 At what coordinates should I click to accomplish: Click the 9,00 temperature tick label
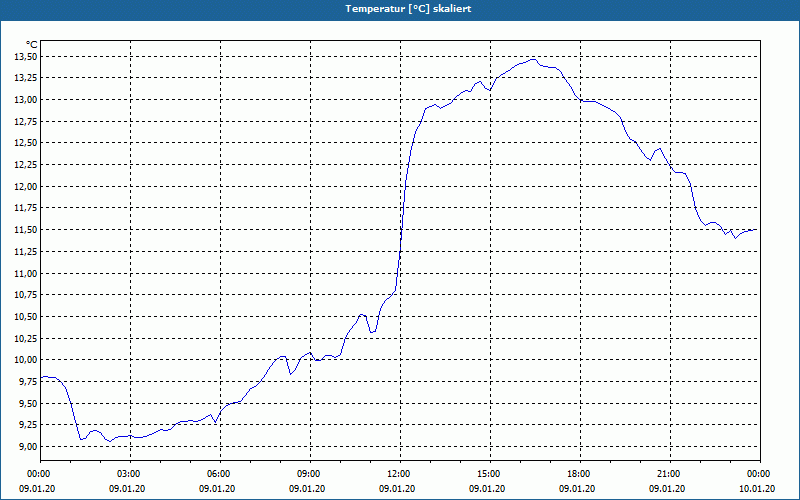tap(28, 447)
